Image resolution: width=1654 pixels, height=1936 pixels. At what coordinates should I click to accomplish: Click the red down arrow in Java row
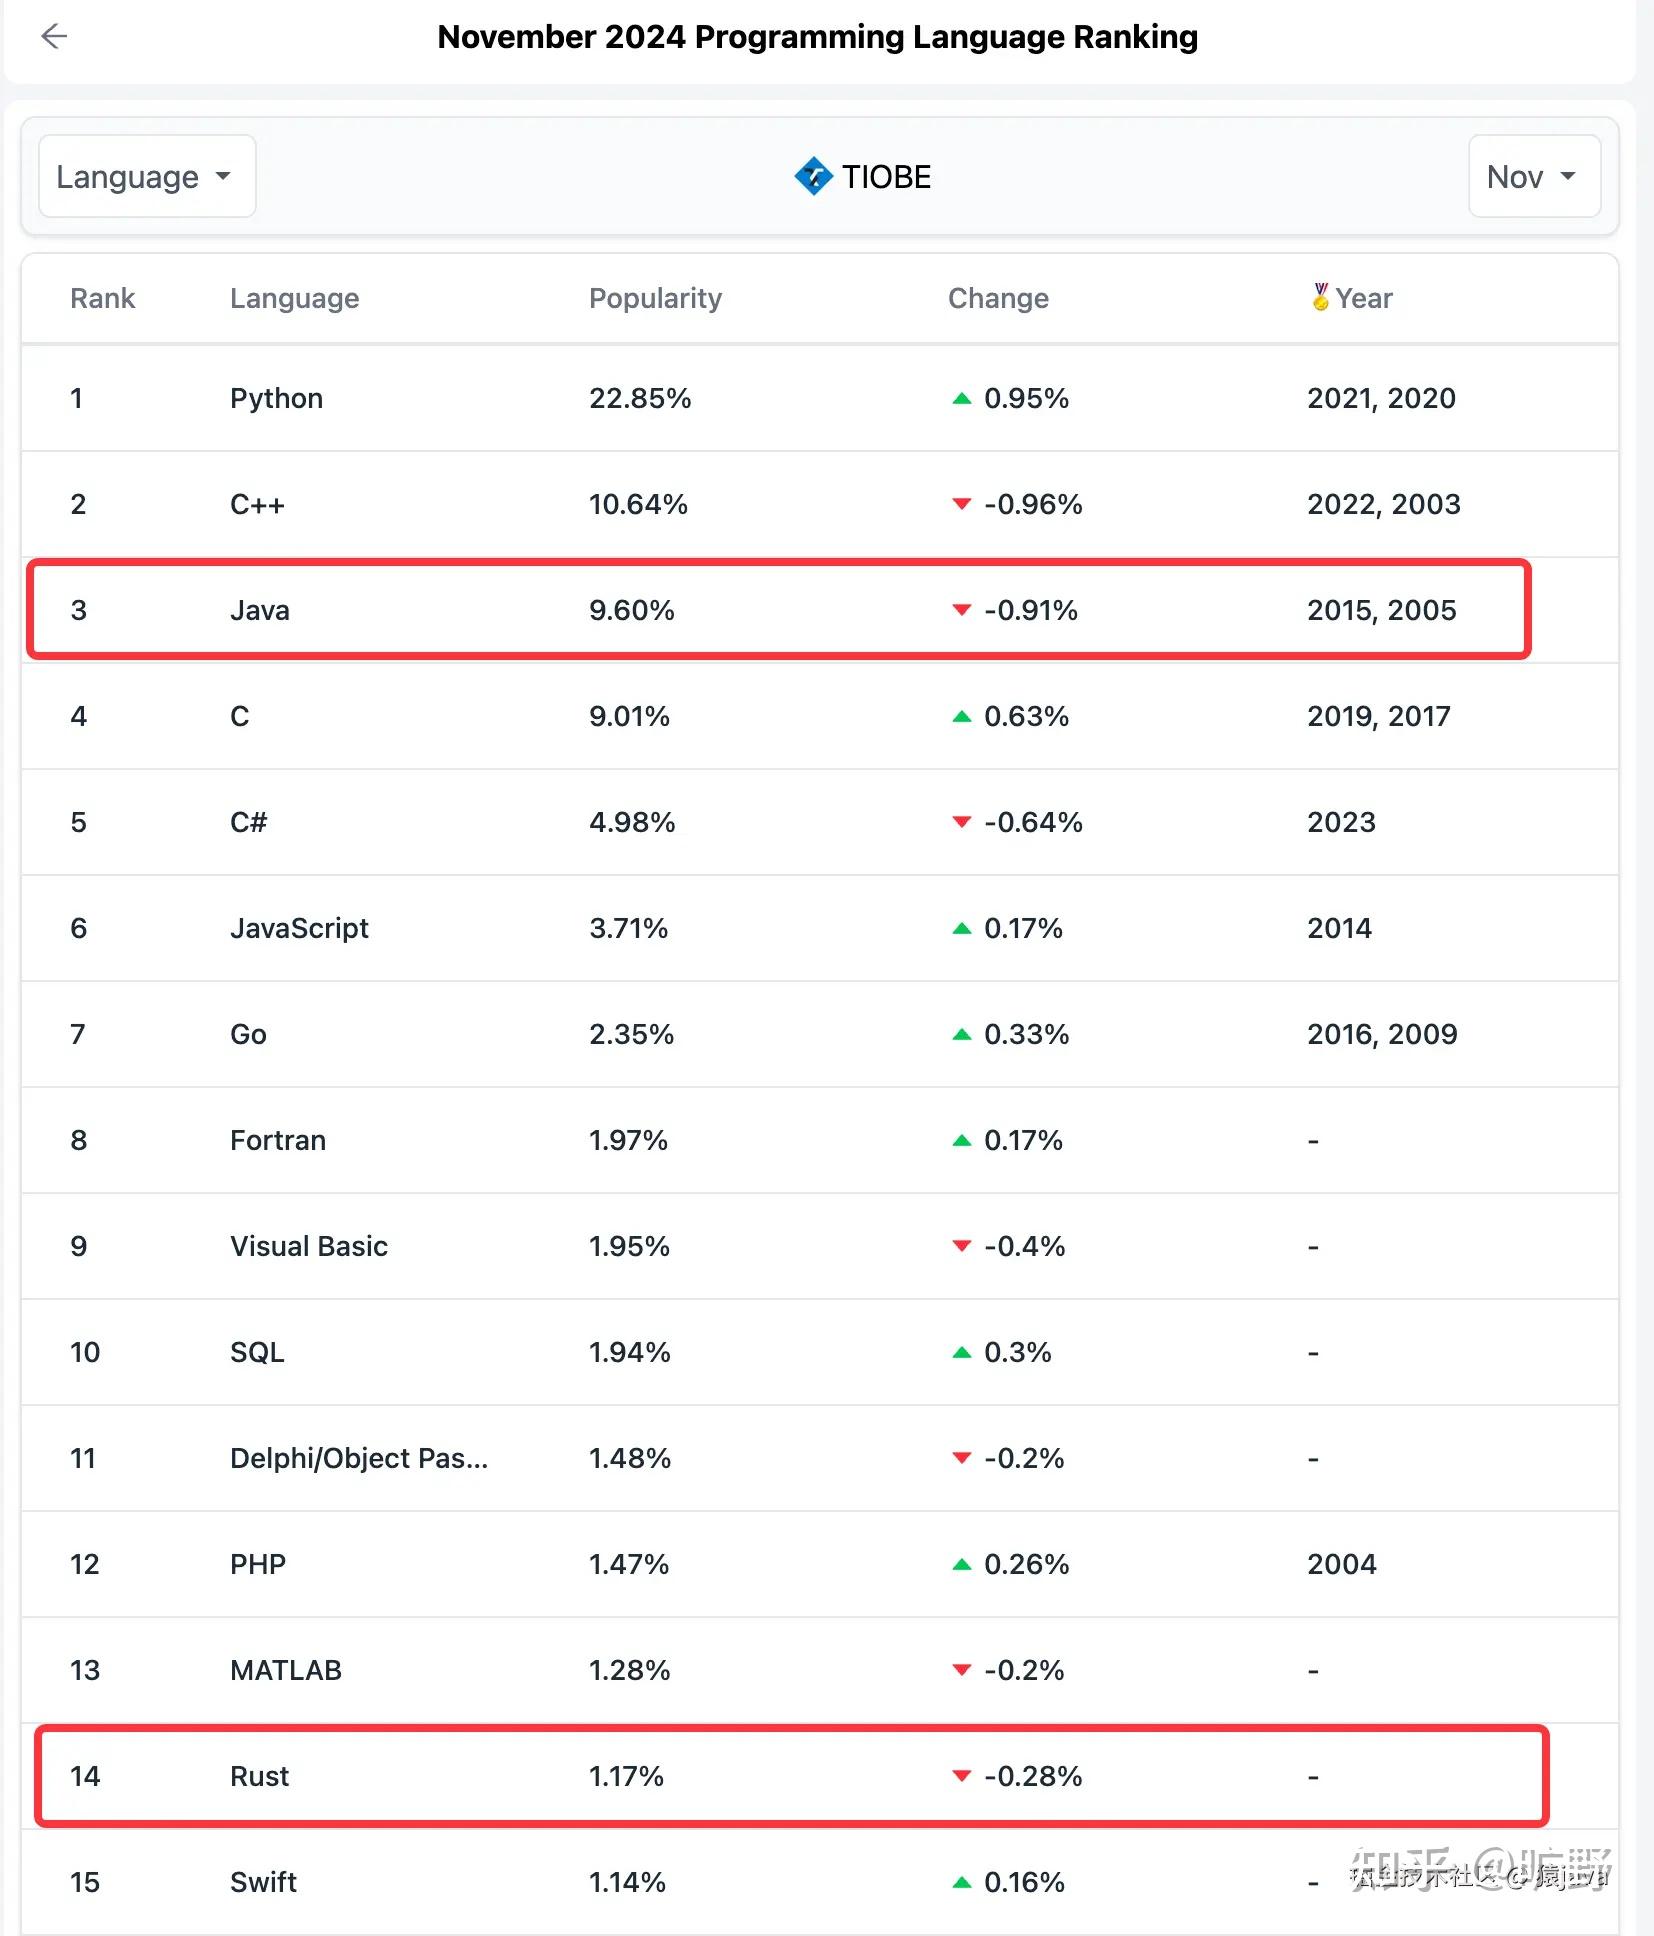pyautogui.click(x=962, y=610)
